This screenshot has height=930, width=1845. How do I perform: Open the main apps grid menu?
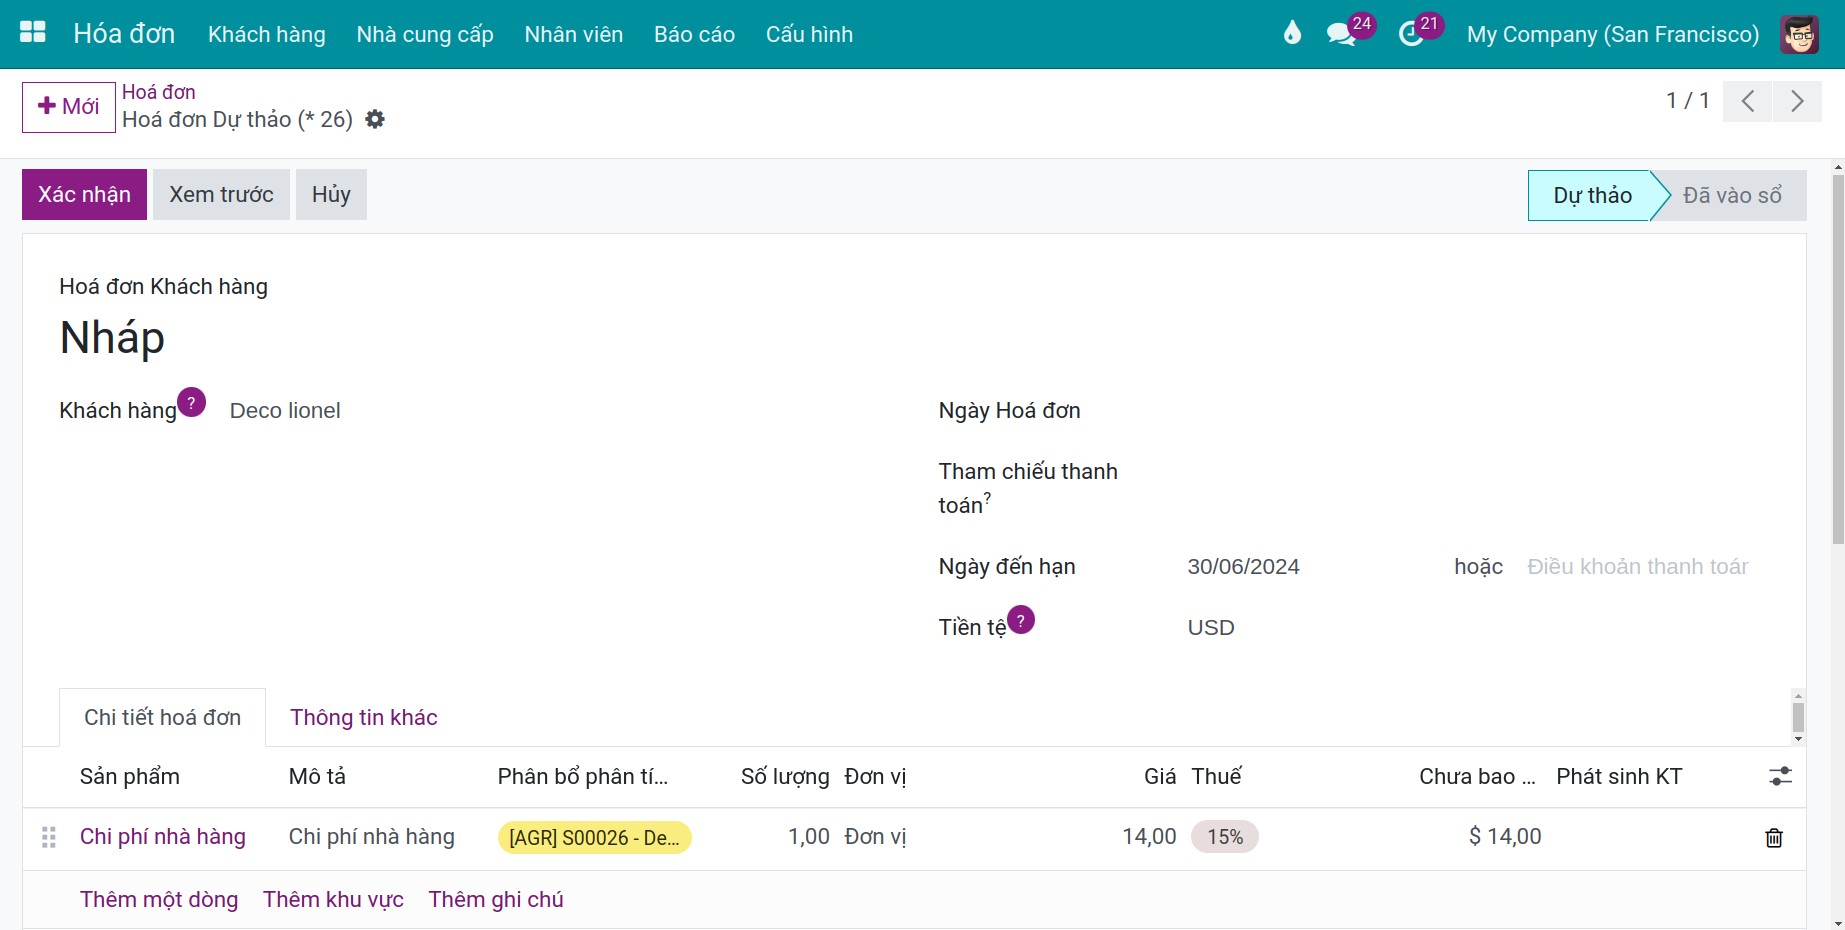point(33,33)
